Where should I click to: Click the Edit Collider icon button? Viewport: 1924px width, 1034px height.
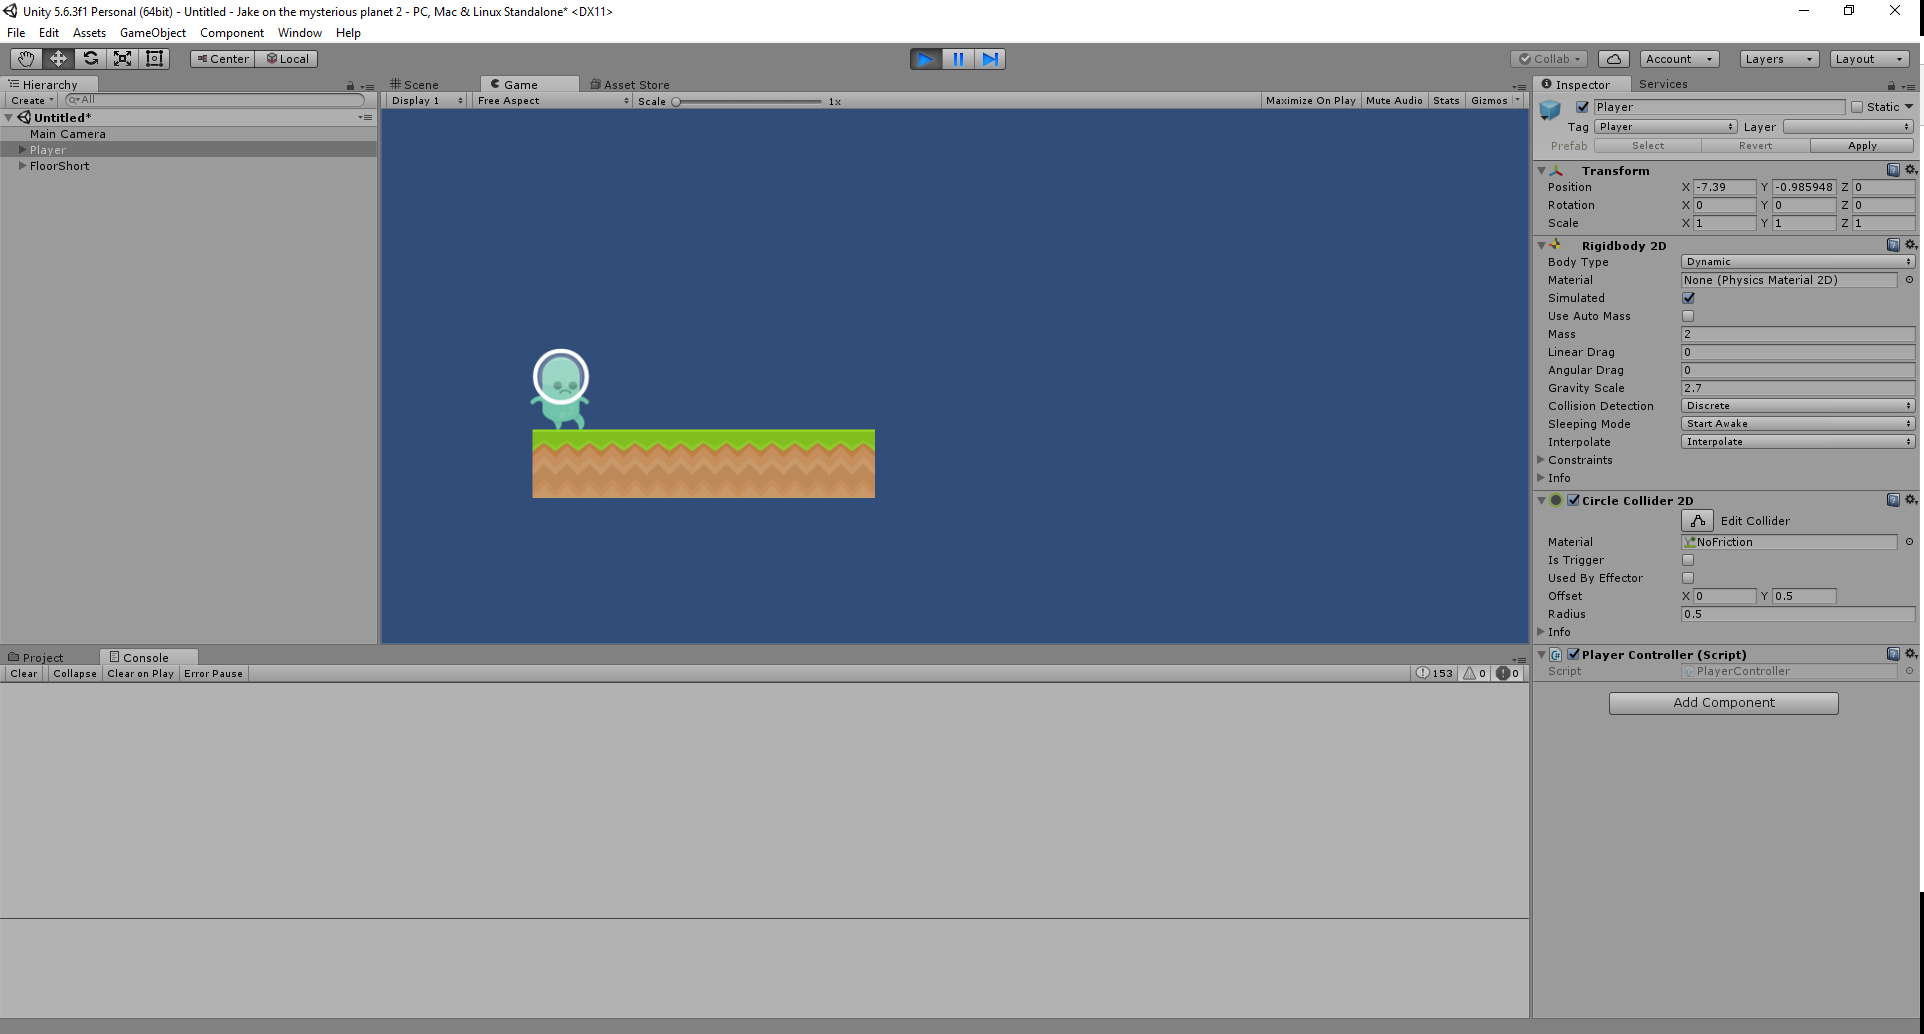1698,521
